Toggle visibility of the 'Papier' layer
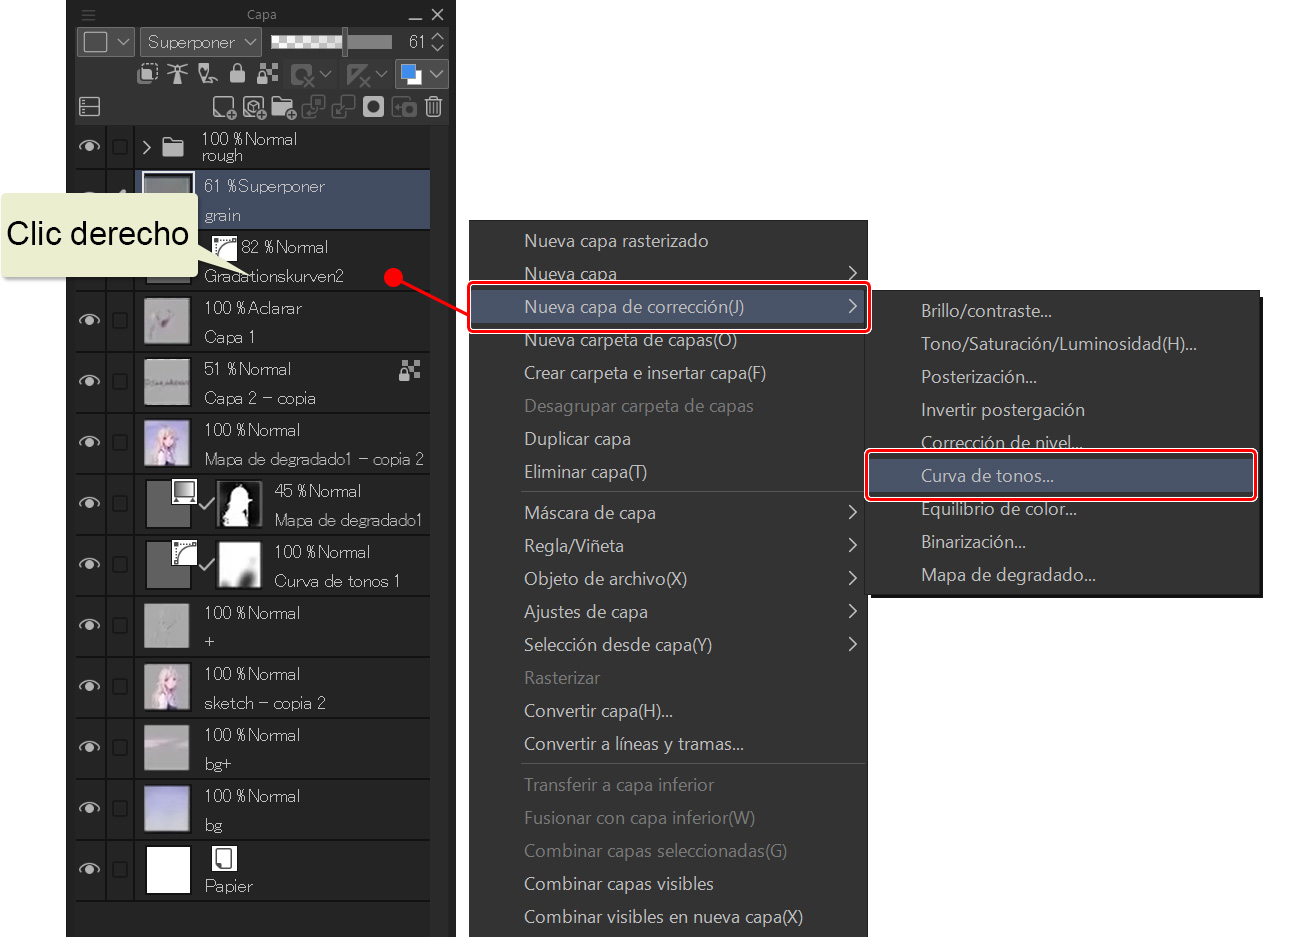Screen dimensions: 1292x937 tap(89, 870)
